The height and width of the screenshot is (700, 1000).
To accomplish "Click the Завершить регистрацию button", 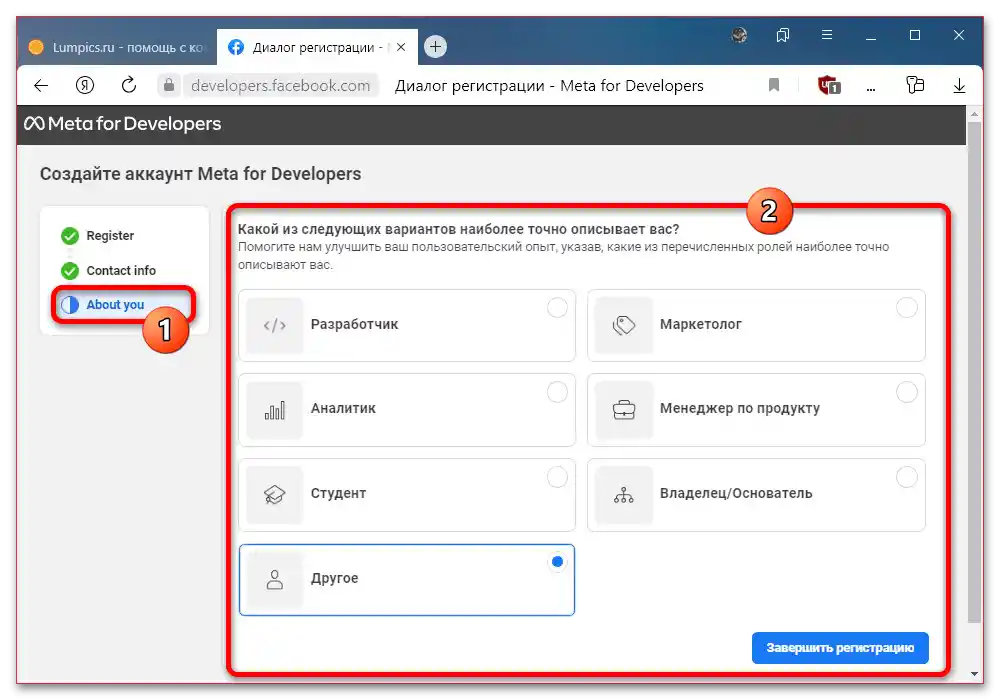I will pyautogui.click(x=840, y=648).
